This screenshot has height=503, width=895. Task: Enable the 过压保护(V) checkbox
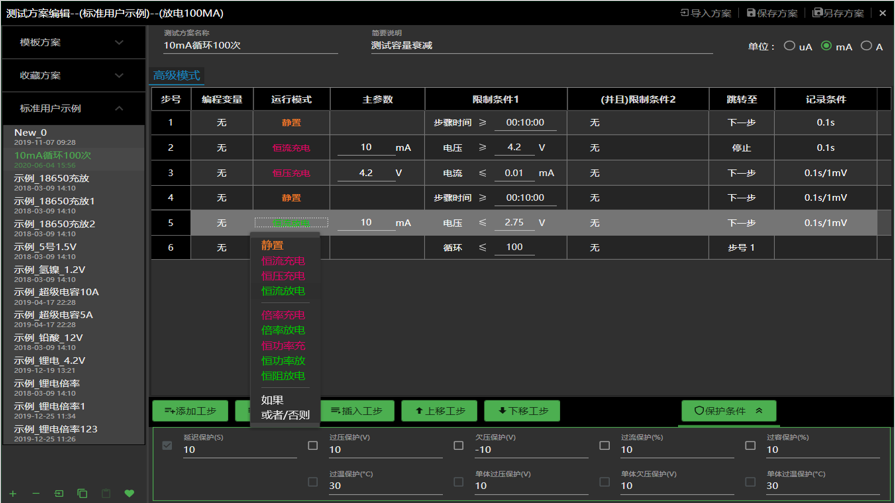click(x=313, y=446)
